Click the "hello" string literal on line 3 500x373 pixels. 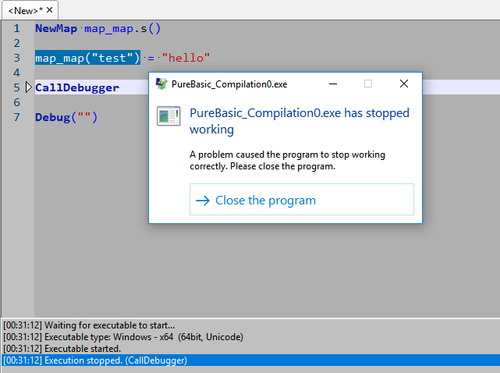tap(186, 58)
